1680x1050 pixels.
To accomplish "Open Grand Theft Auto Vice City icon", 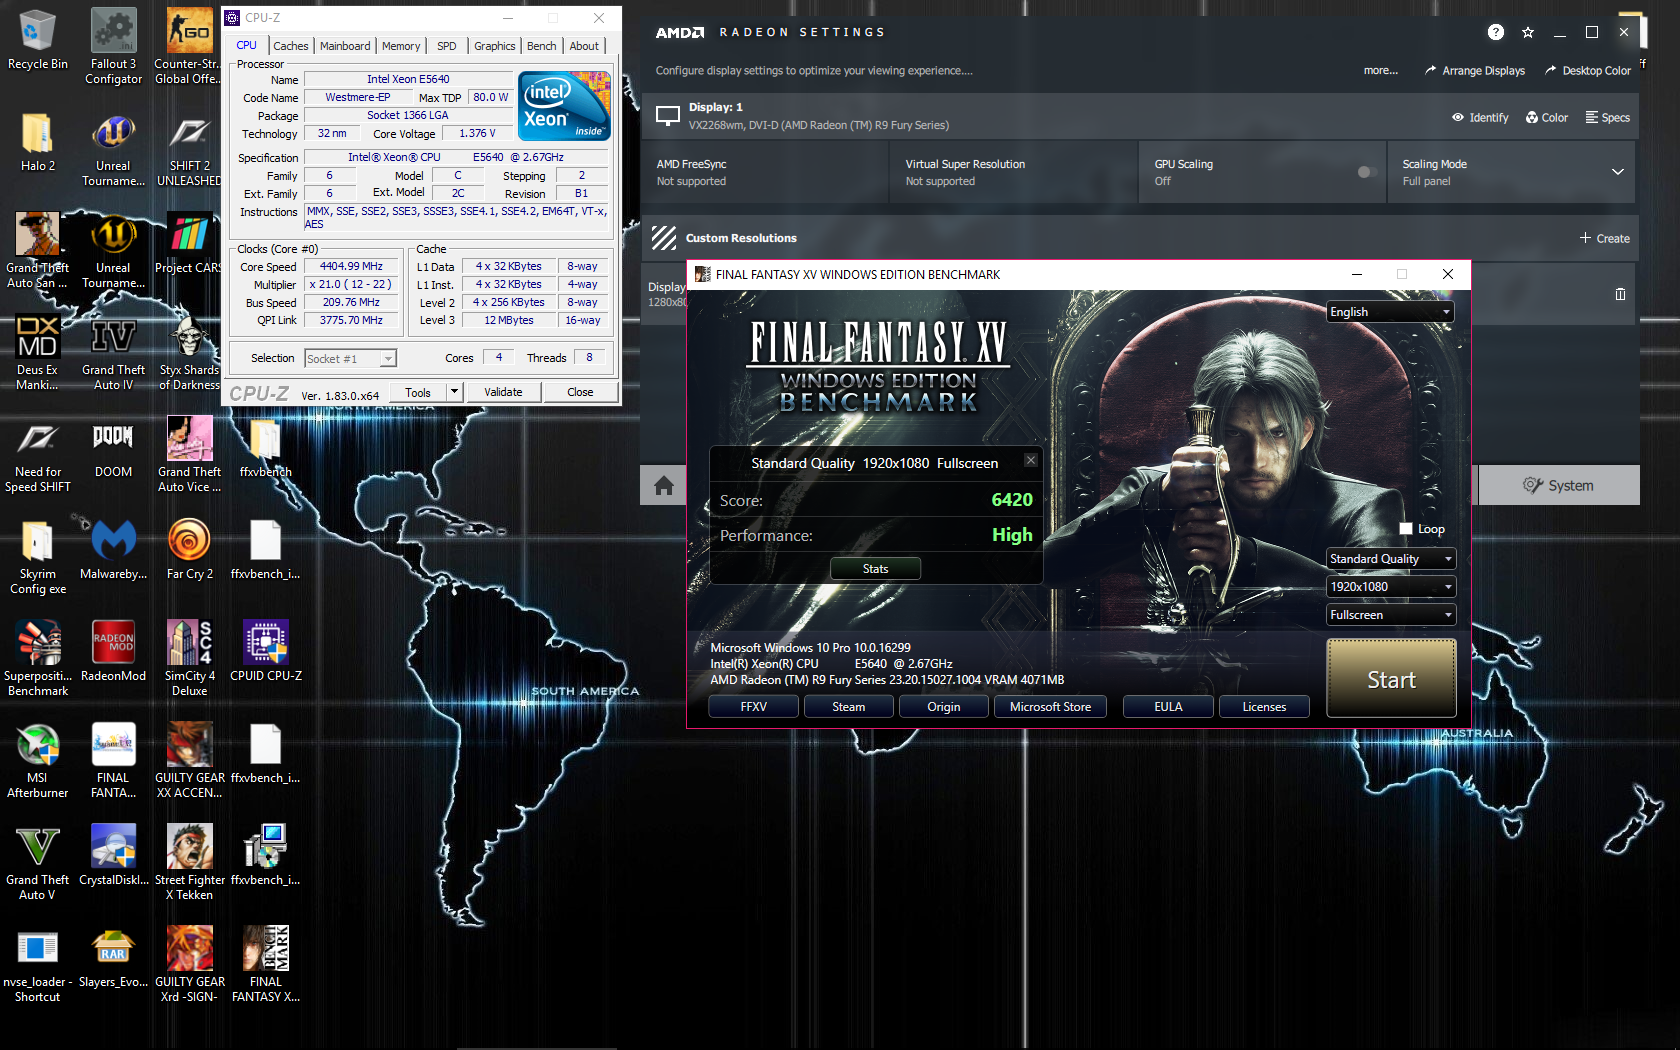I will pos(189,455).
